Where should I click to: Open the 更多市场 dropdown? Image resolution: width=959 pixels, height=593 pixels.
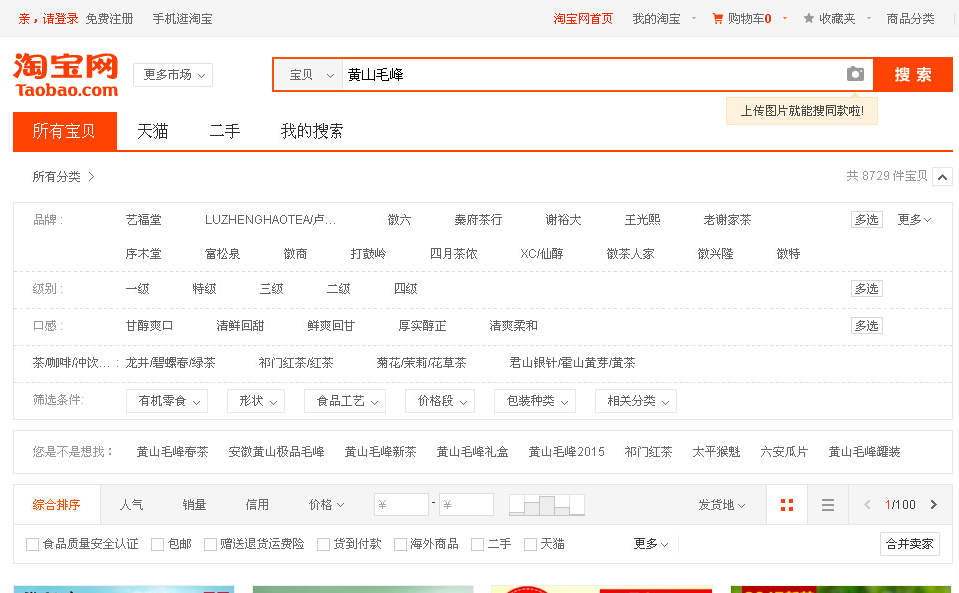[x=173, y=75]
